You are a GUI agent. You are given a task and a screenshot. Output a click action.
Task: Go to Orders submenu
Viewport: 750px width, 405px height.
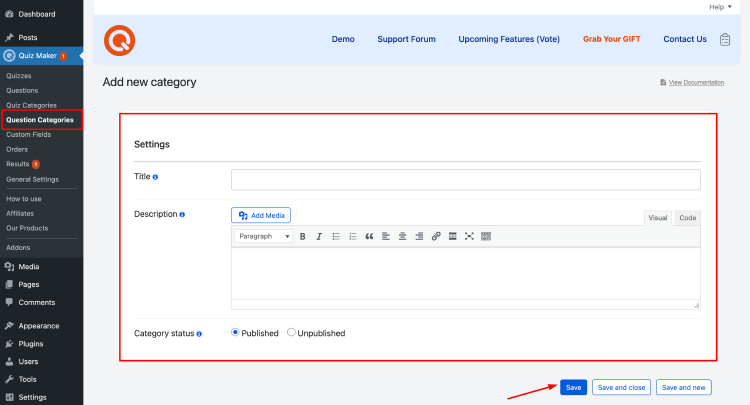(17, 150)
